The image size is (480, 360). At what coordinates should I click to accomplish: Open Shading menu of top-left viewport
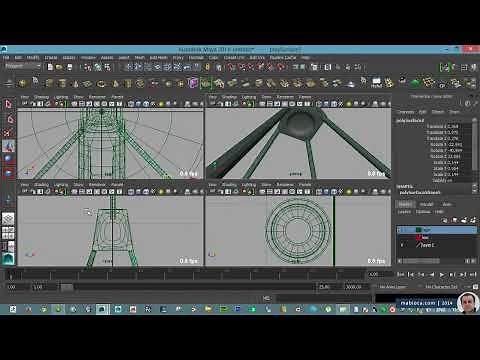[x=41, y=97]
